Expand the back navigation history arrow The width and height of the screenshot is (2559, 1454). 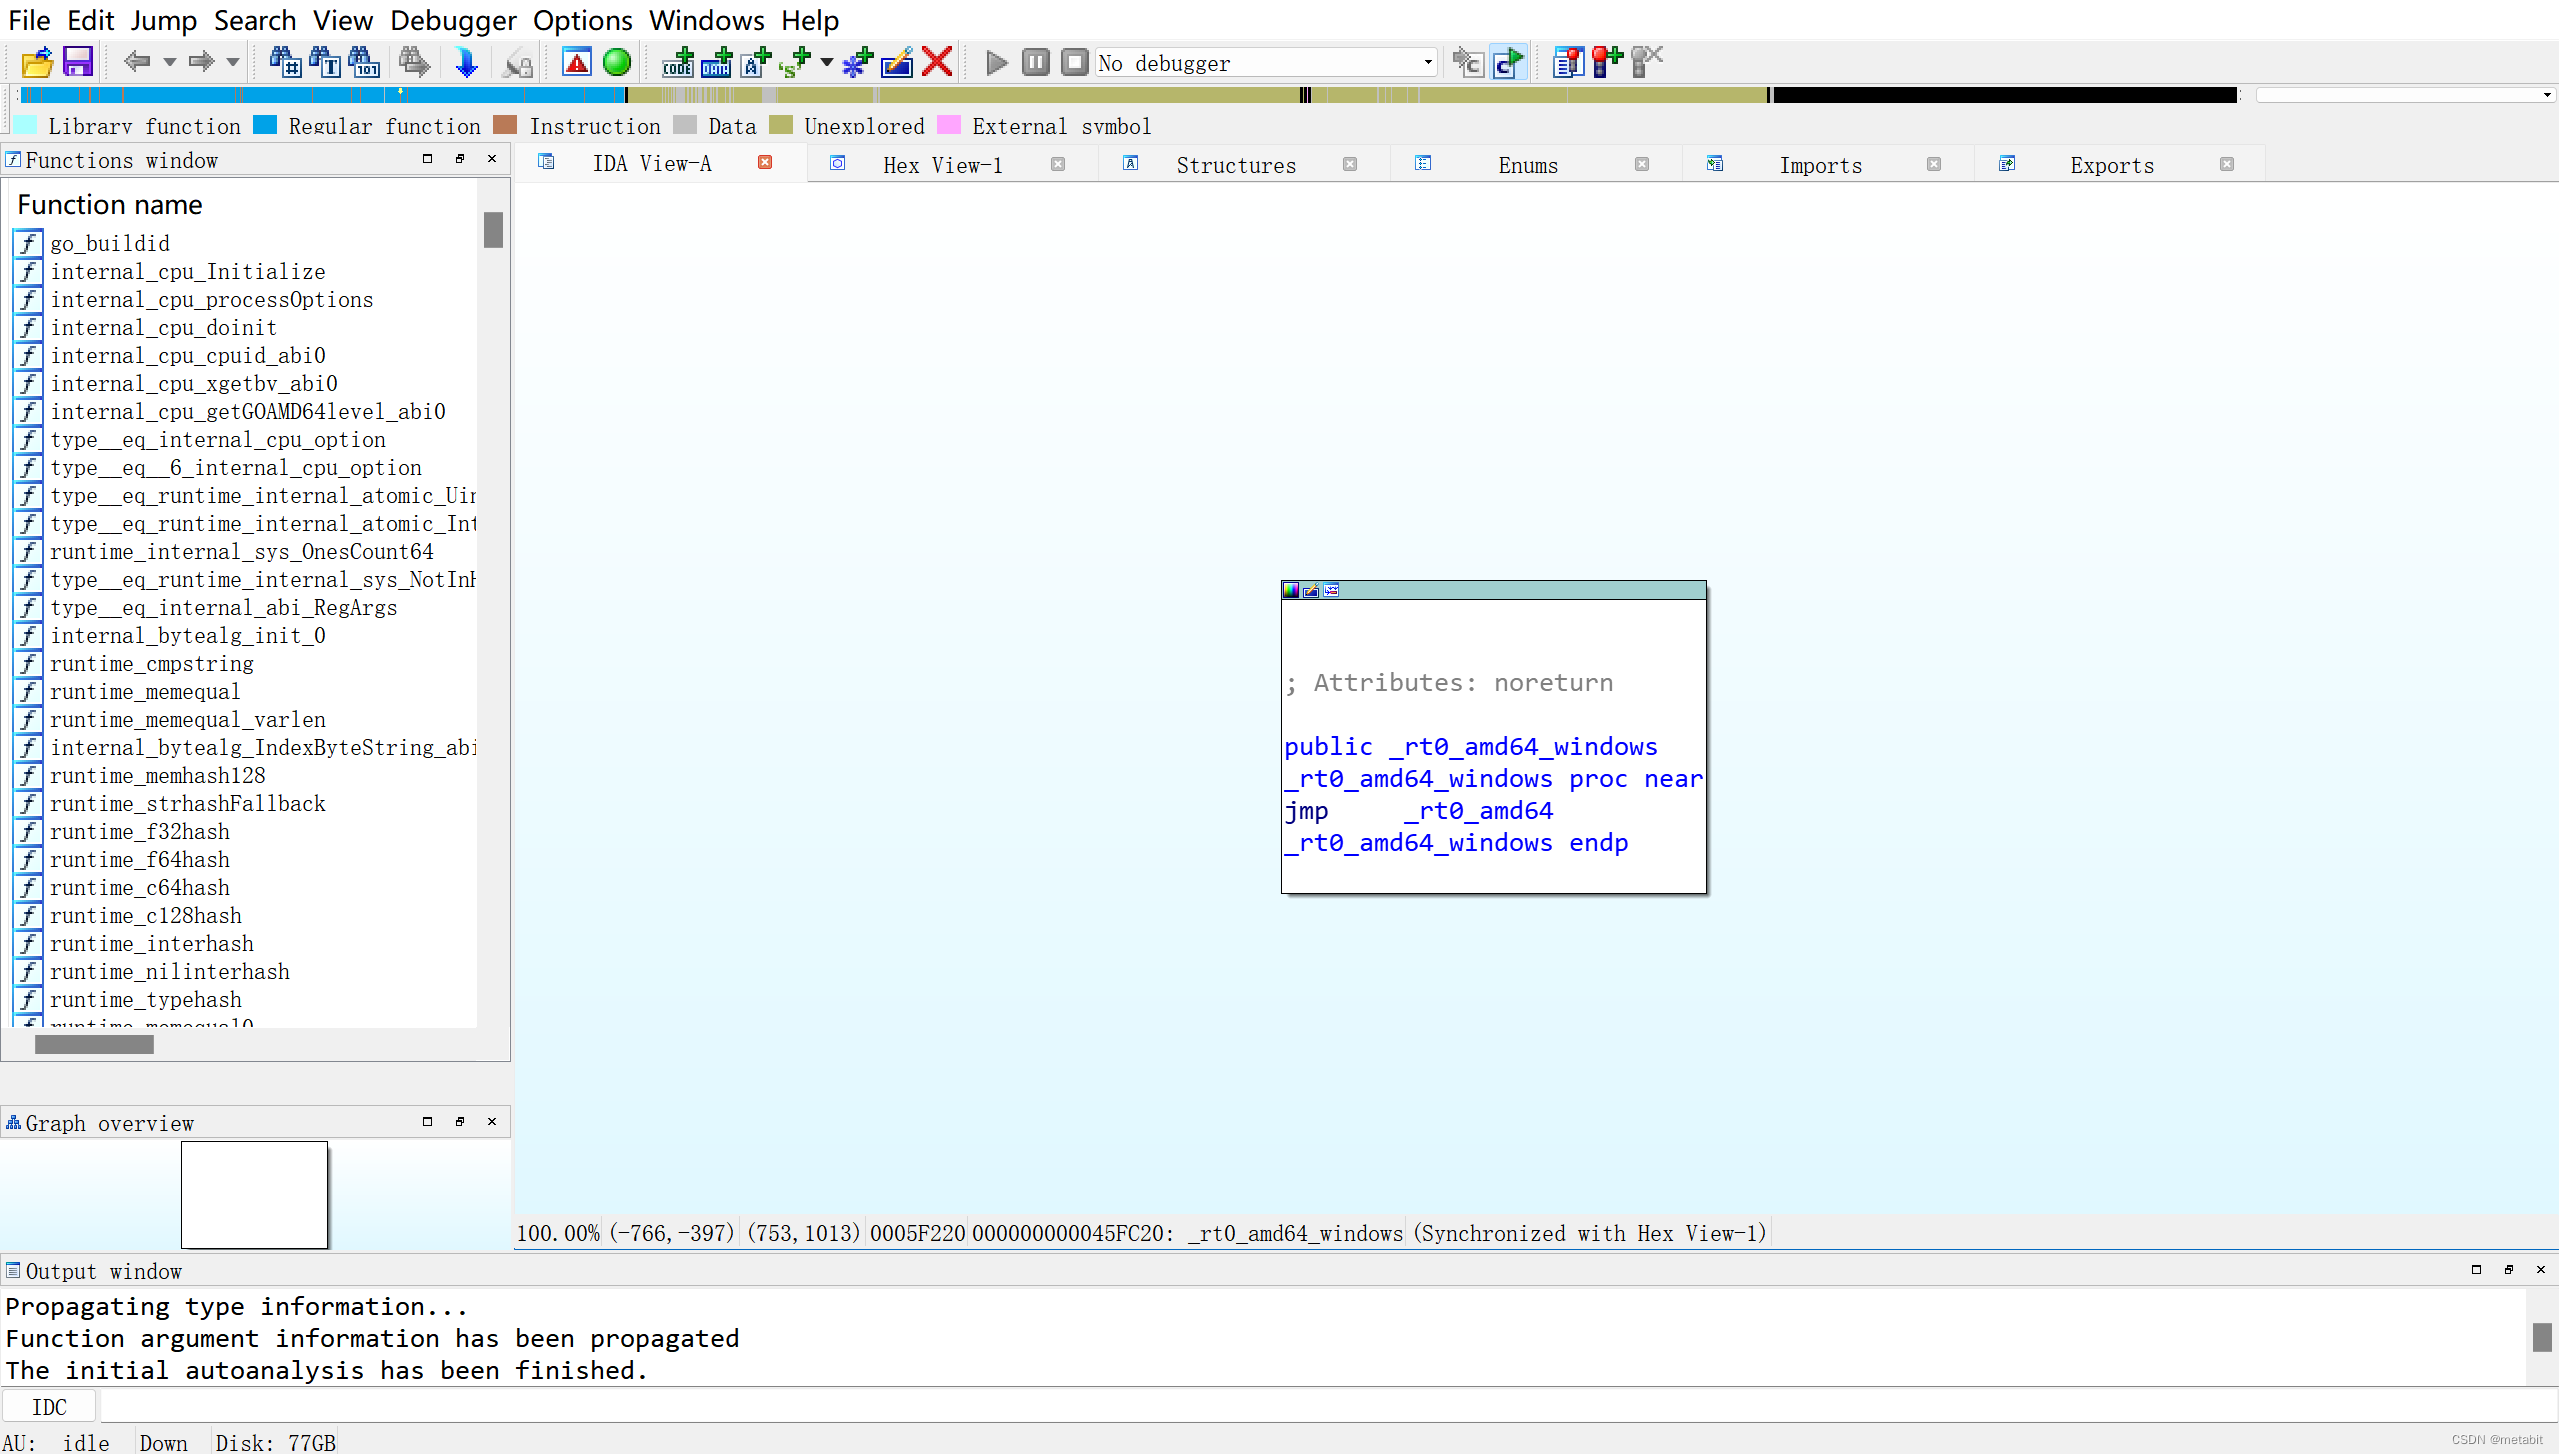[x=170, y=62]
